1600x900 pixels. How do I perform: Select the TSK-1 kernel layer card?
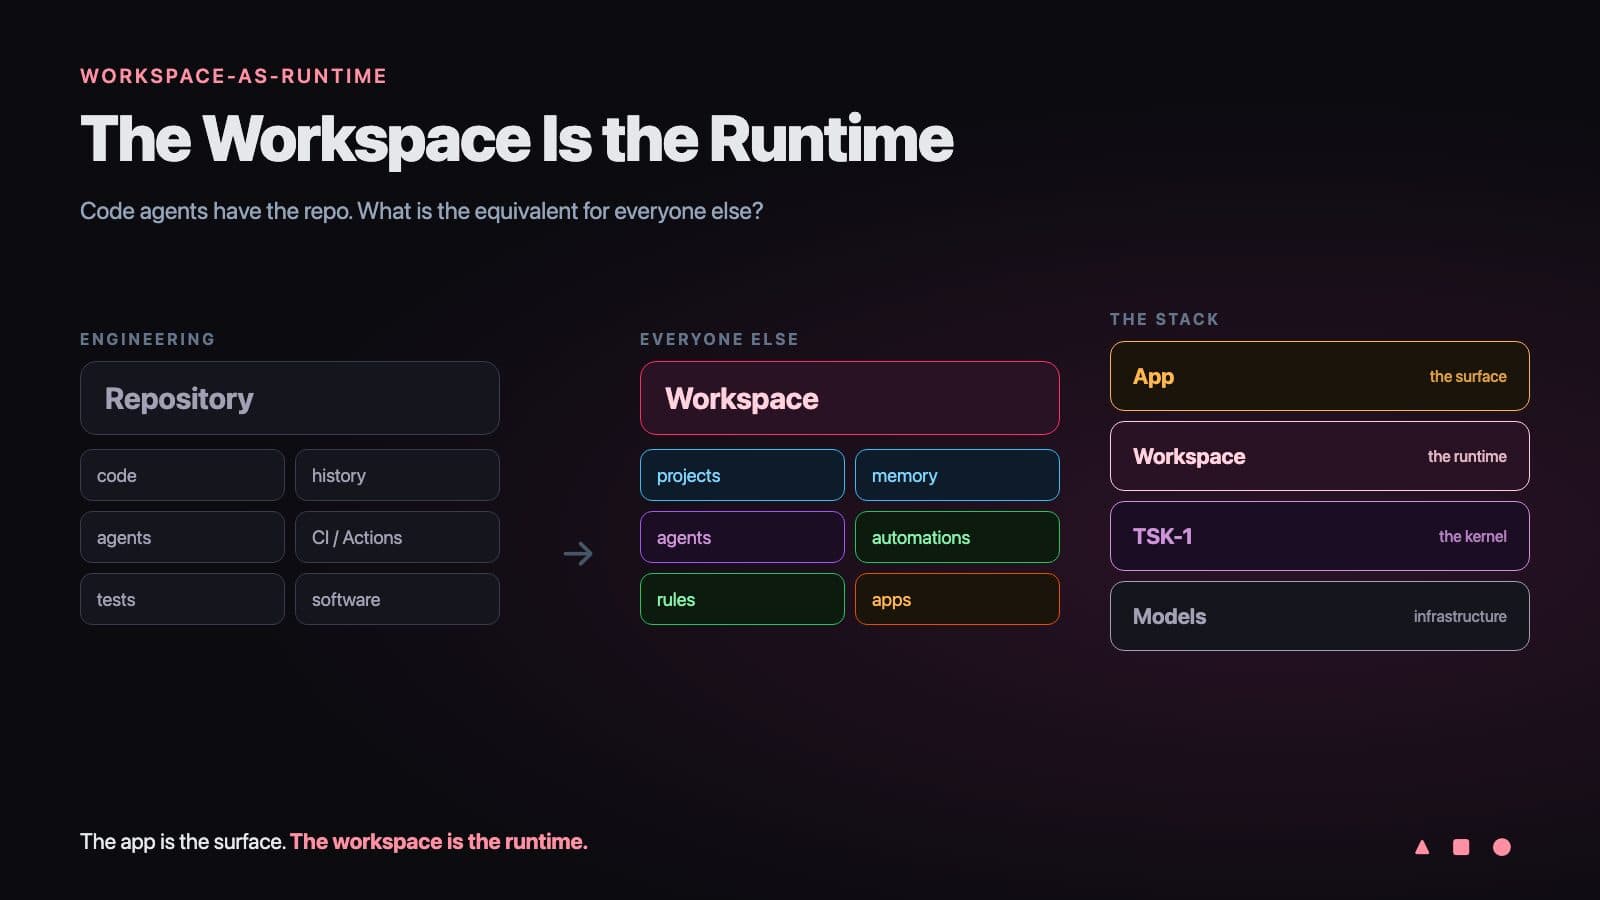click(x=1320, y=536)
